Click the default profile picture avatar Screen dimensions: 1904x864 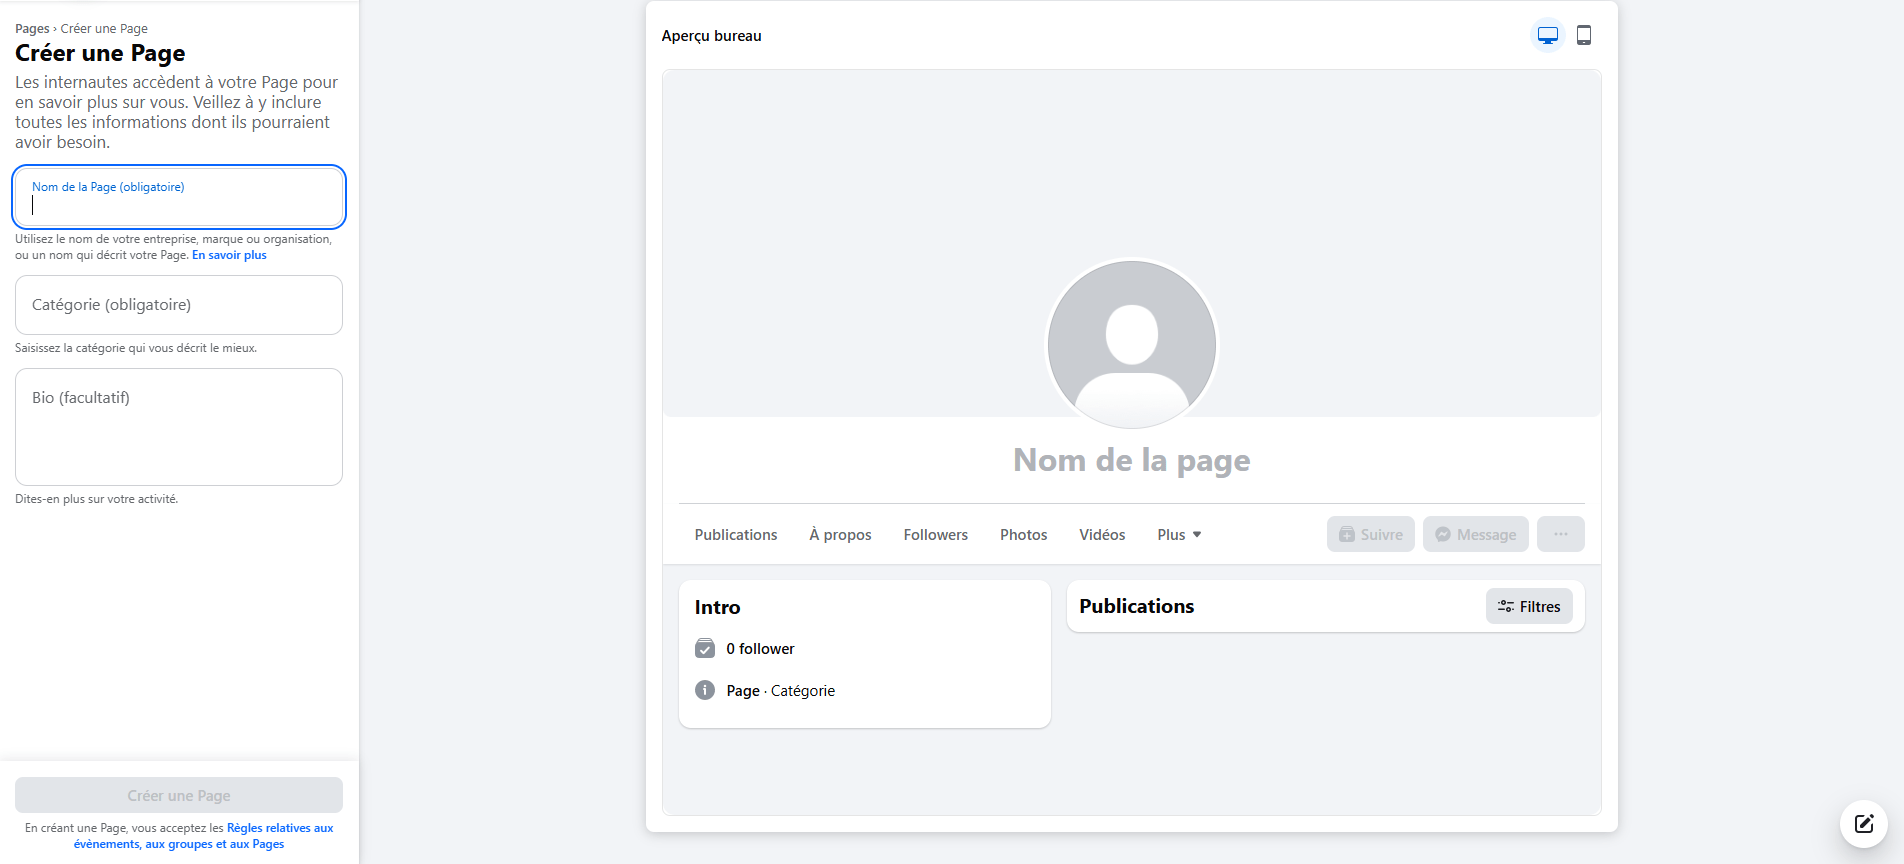coord(1131,344)
